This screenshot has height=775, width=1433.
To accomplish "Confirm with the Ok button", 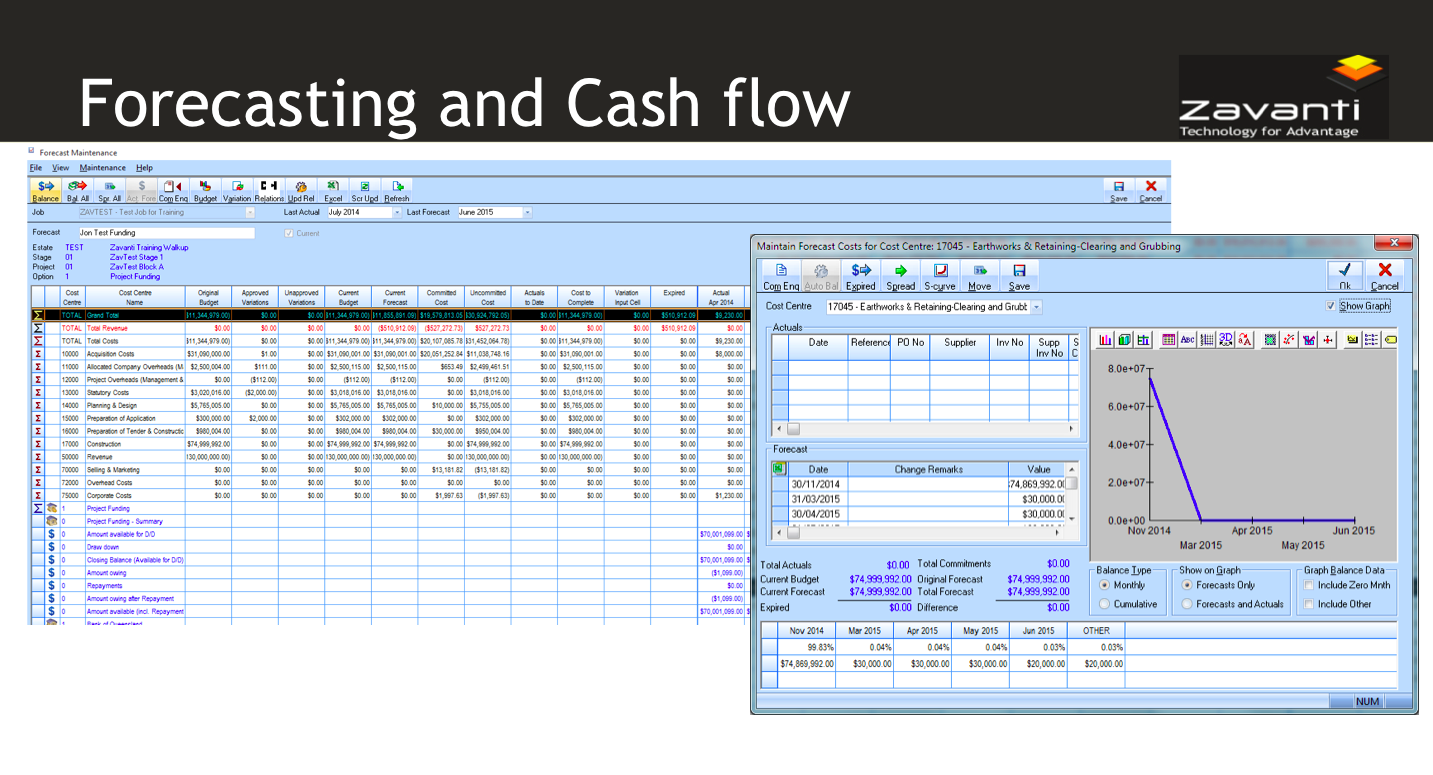I will coord(1345,277).
